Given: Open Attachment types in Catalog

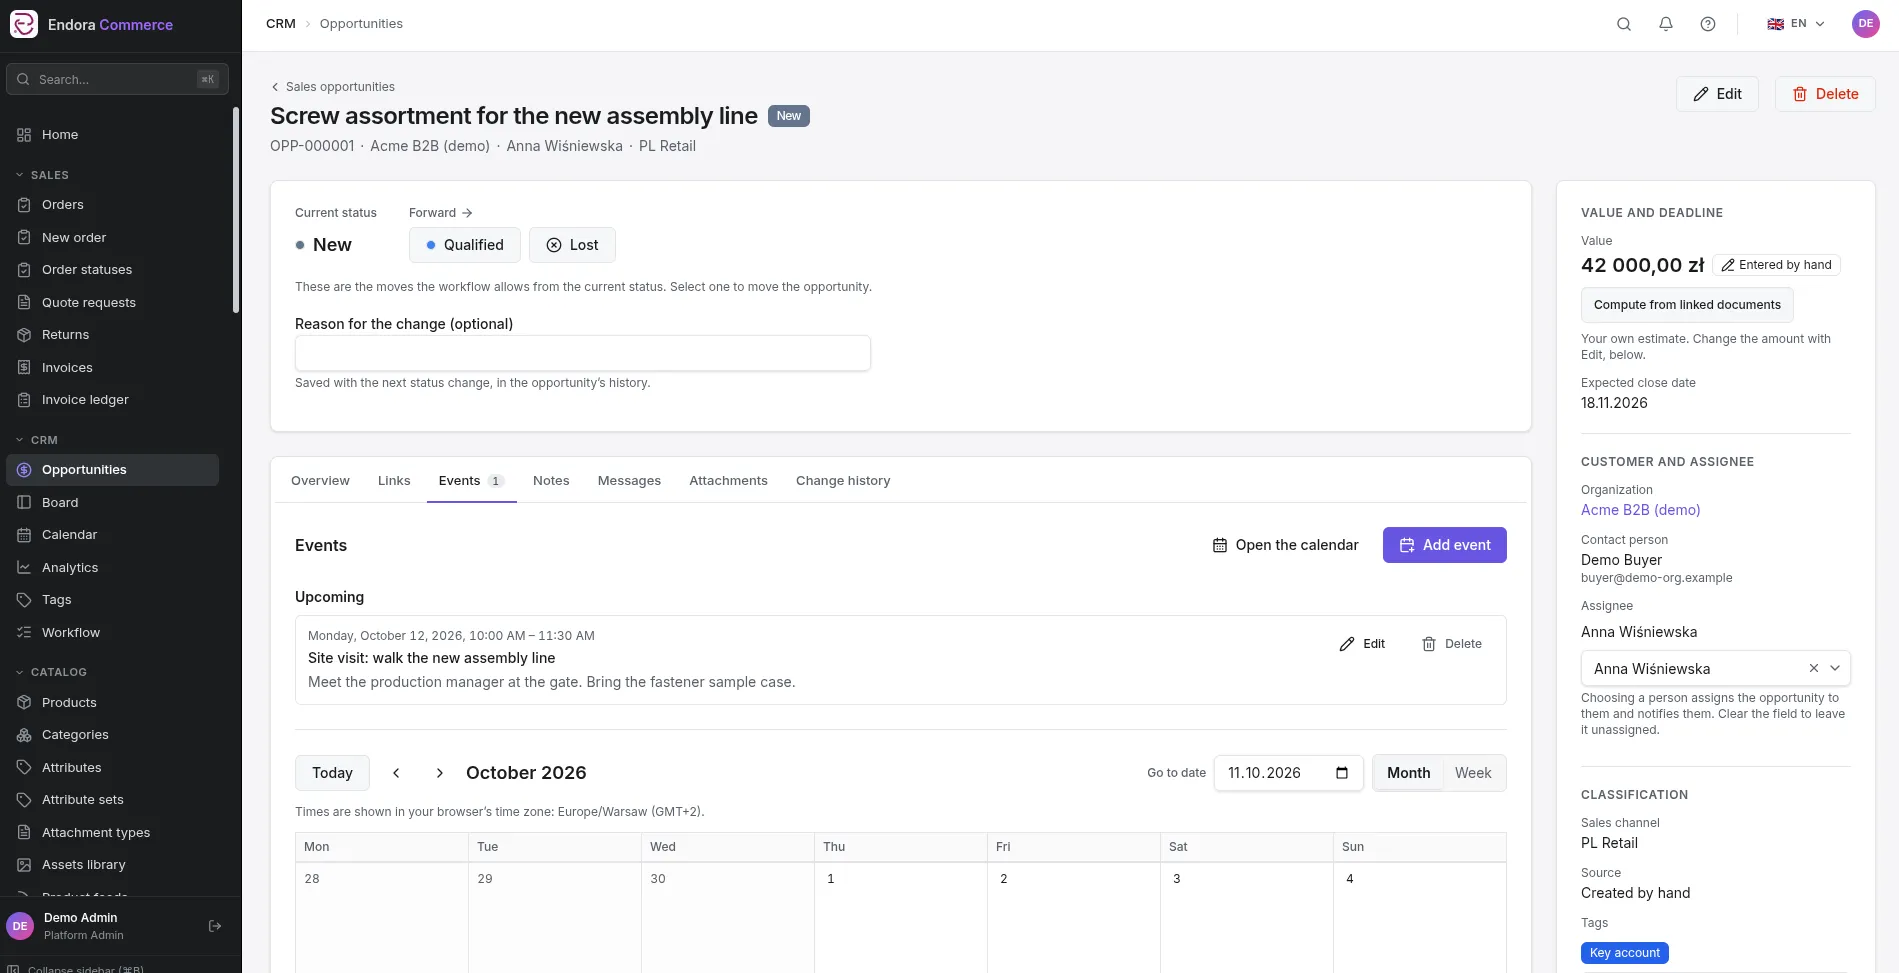Looking at the screenshot, I should 112,833.
